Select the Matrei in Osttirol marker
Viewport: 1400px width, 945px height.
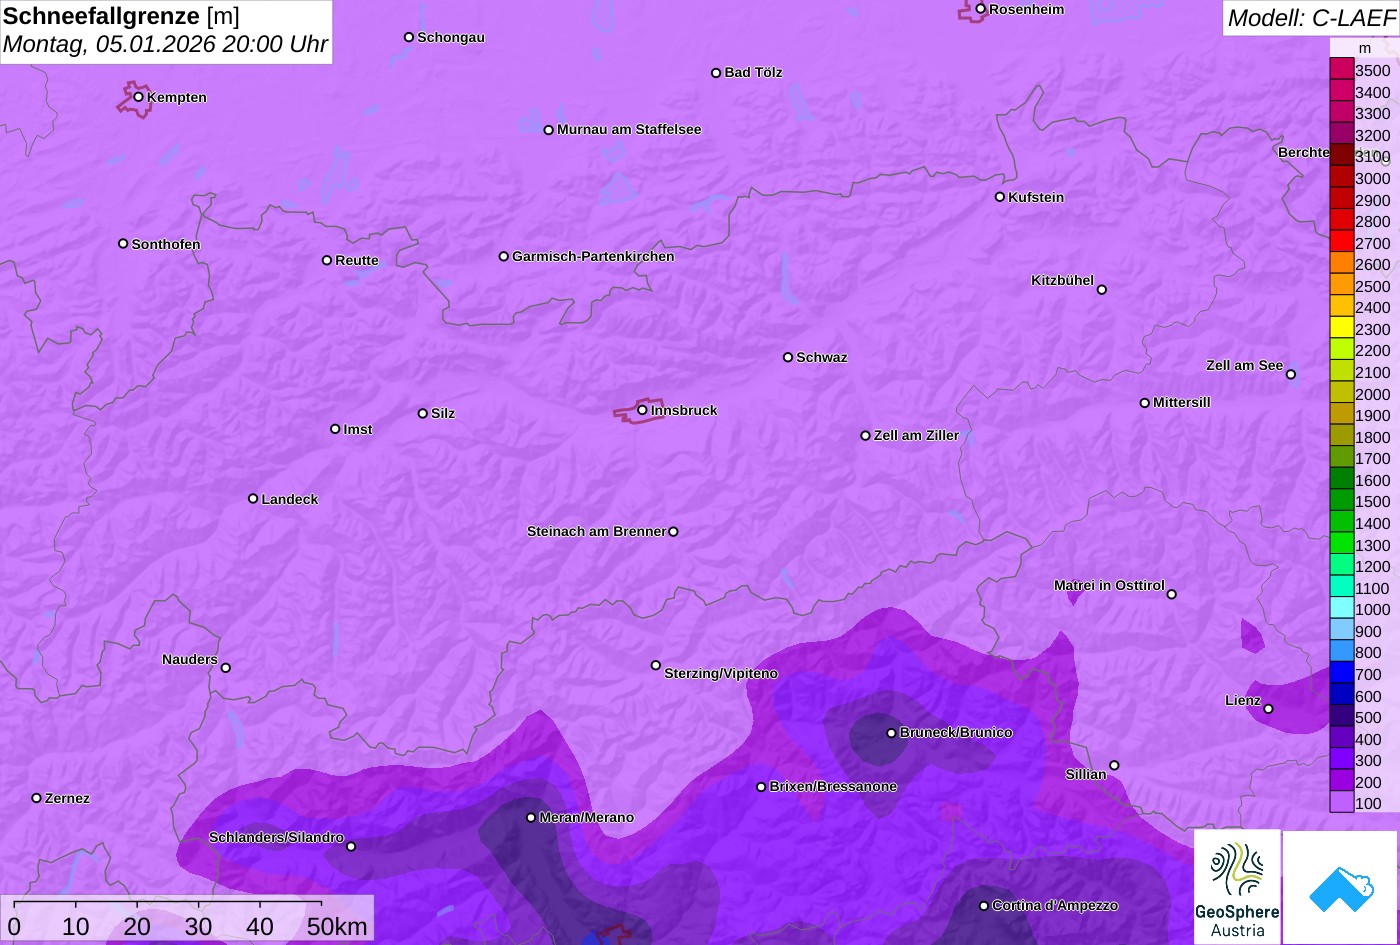pyautogui.click(x=1172, y=594)
